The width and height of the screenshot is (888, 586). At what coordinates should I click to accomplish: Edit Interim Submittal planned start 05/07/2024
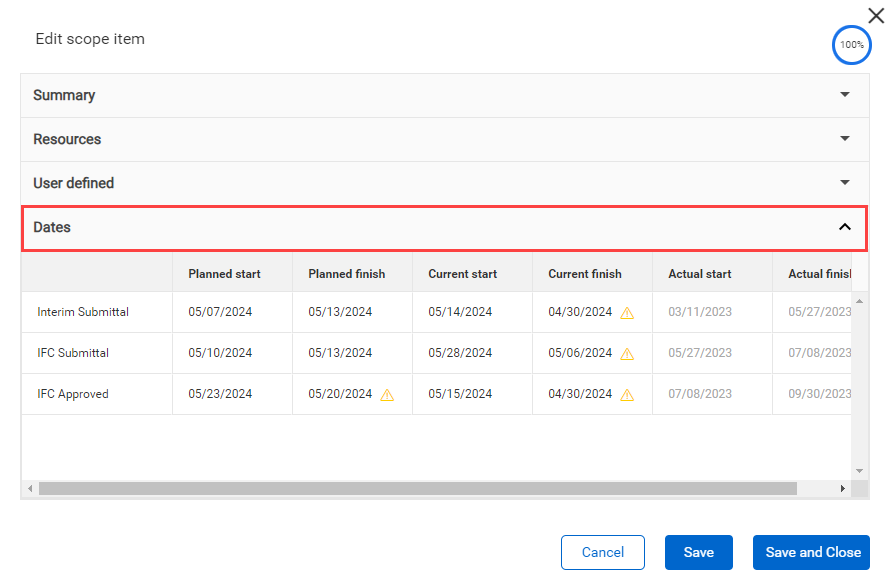tap(220, 312)
